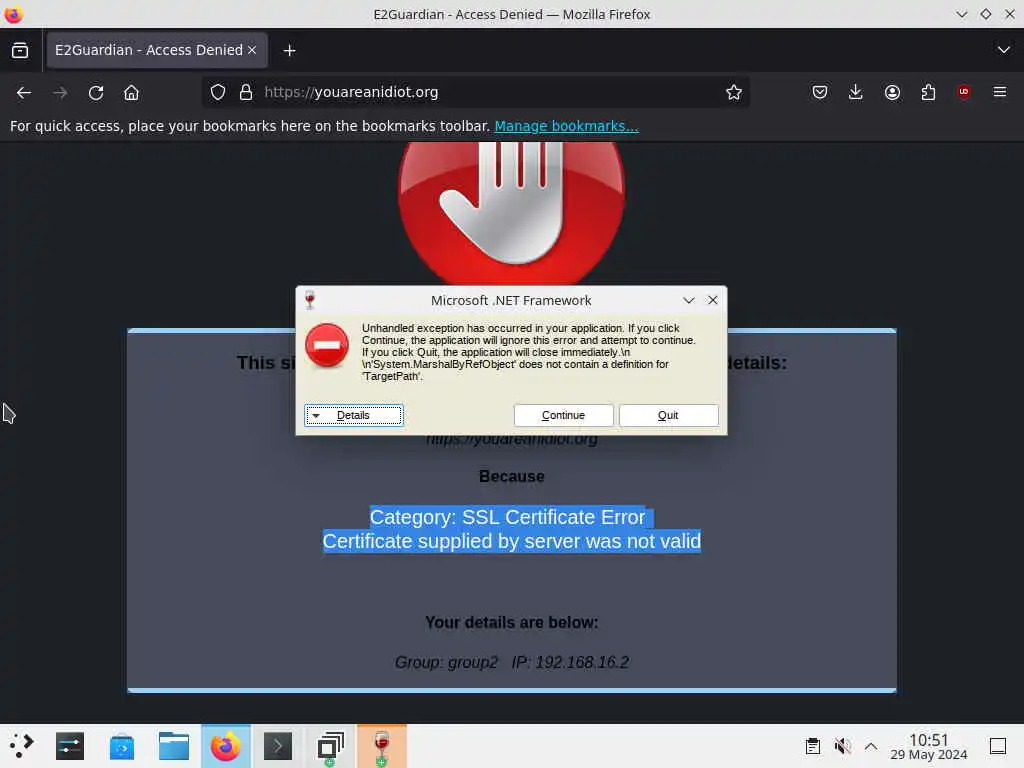Open the Dolphin file manager taskbar icon
This screenshot has height=768, width=1024.
point(174,746)
